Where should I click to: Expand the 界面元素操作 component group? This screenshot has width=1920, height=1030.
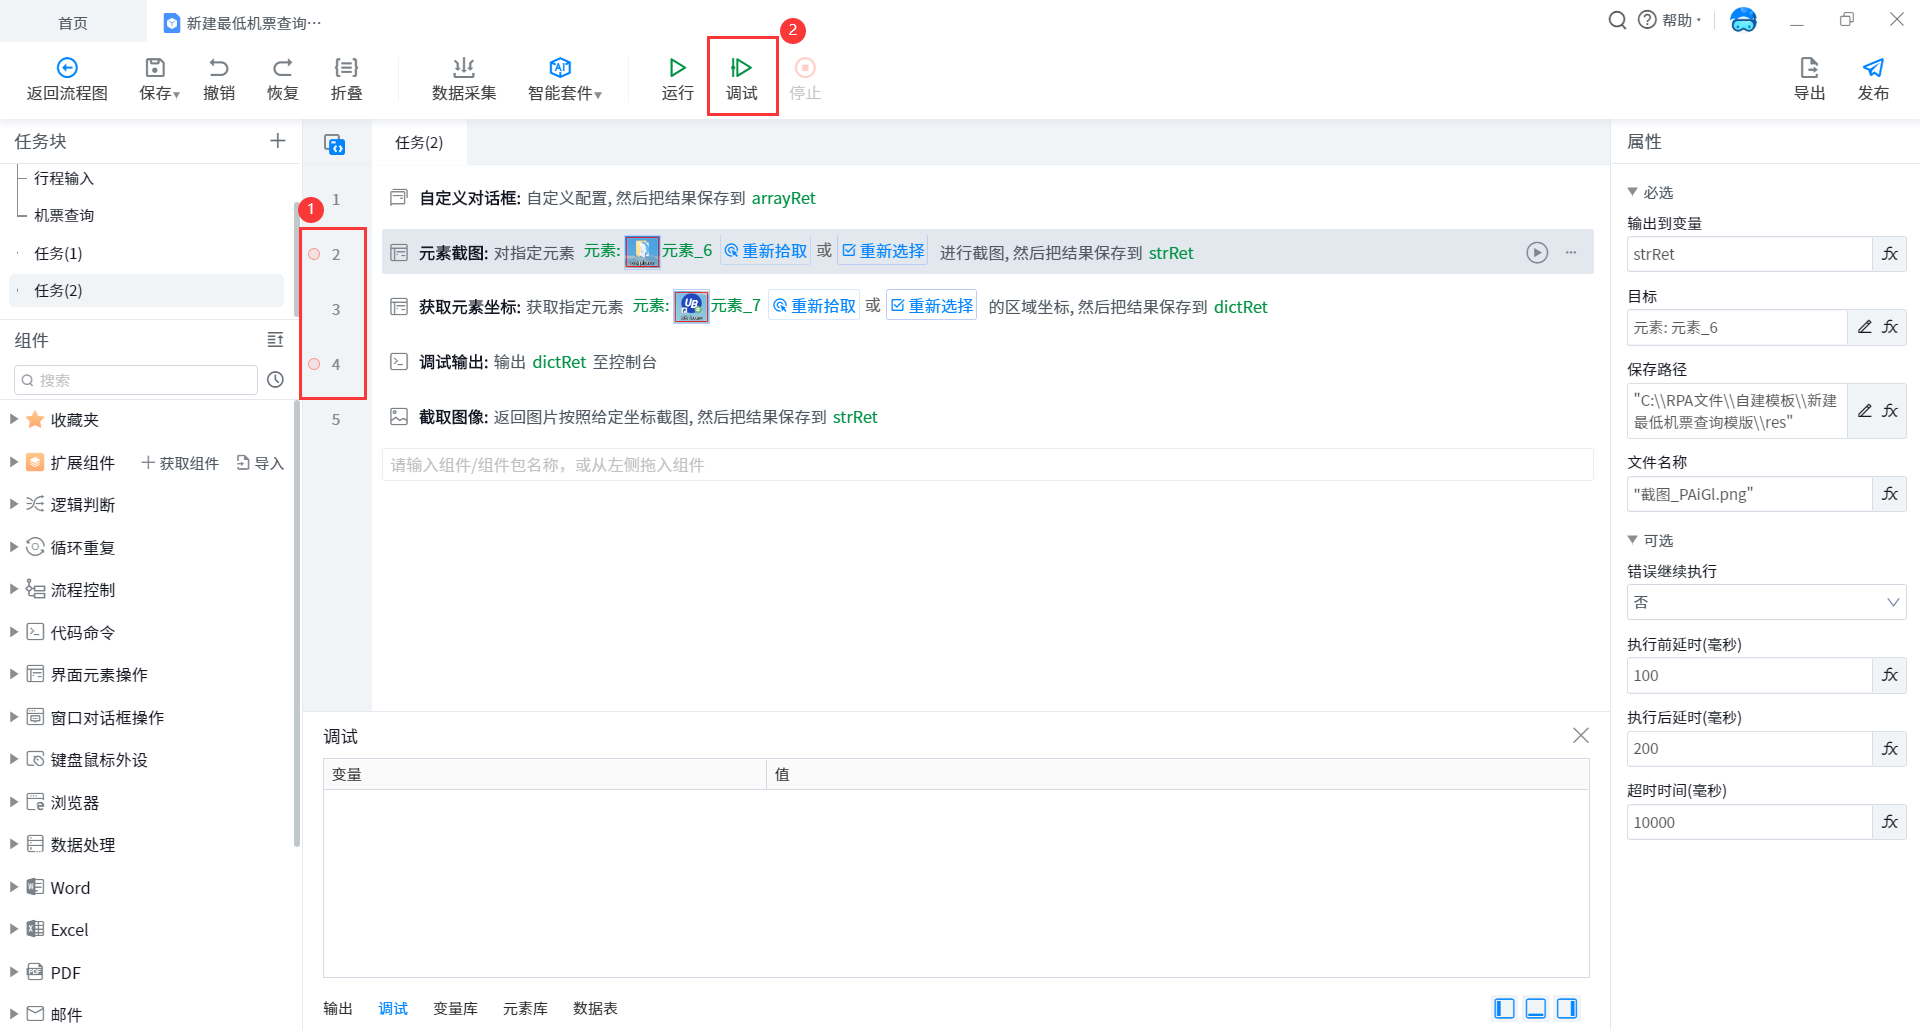pyautogui.click(x=14, y=675)
